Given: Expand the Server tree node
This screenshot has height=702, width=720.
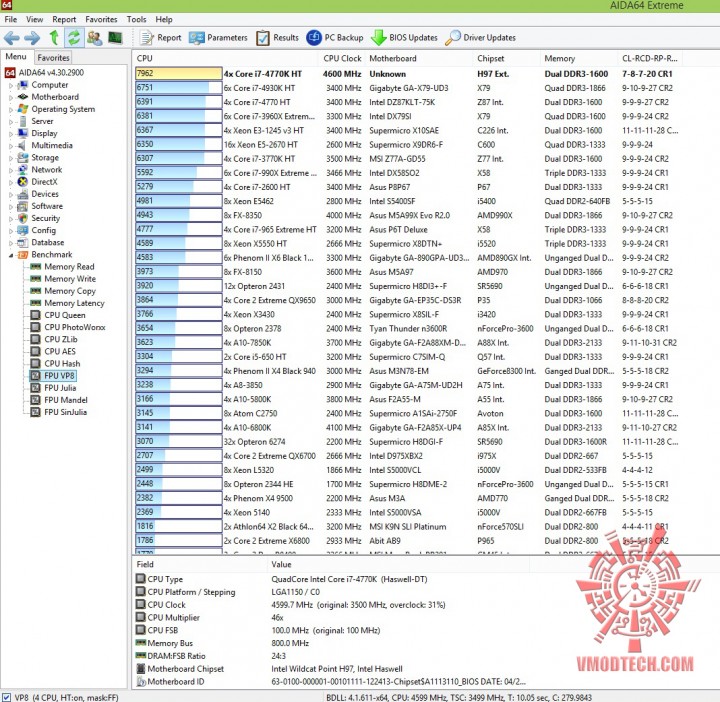Looking at the screenshot, I should tap(11, 122).
